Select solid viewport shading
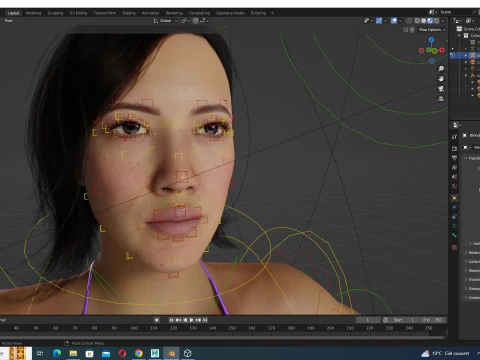Viewport: 480px width, 360px height. pos(424,21)
